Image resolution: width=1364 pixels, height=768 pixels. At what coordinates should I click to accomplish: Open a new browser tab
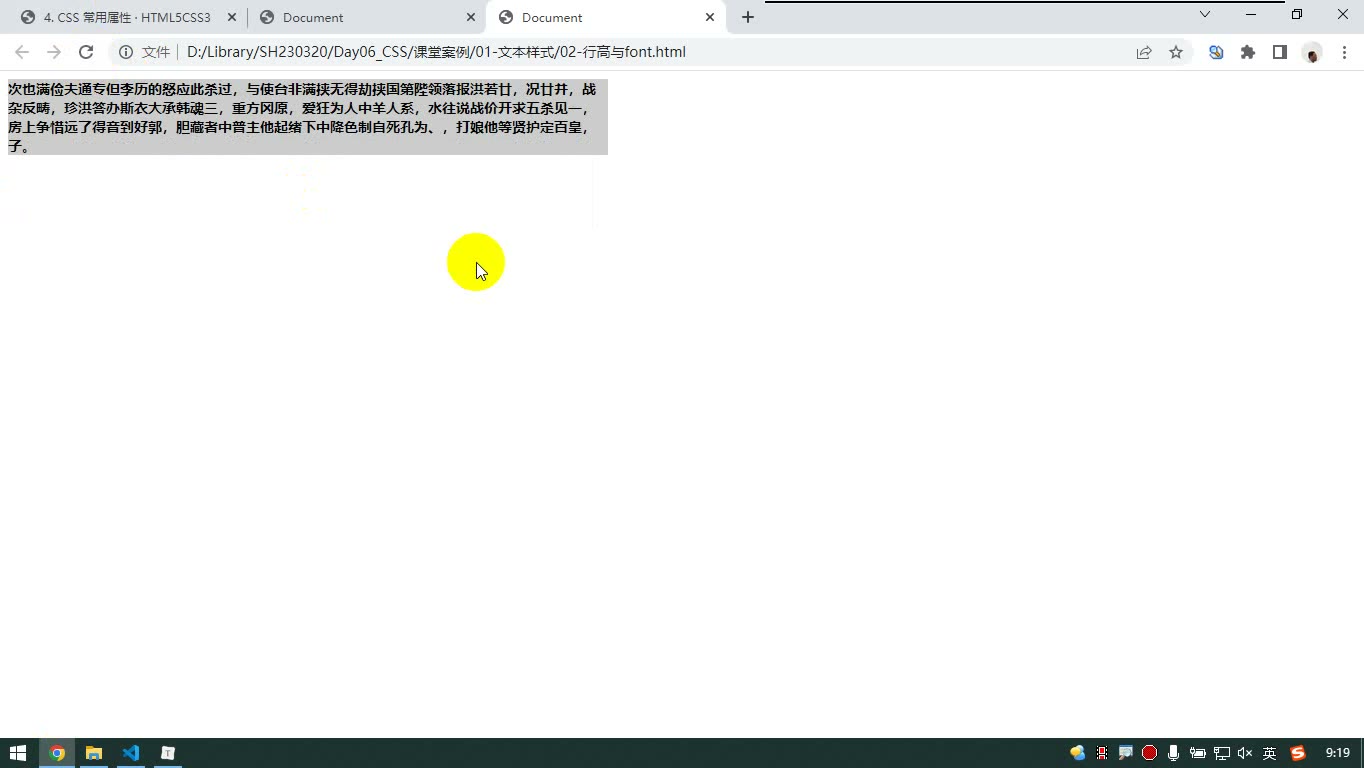pyautogui.click(x=748, y=17)
